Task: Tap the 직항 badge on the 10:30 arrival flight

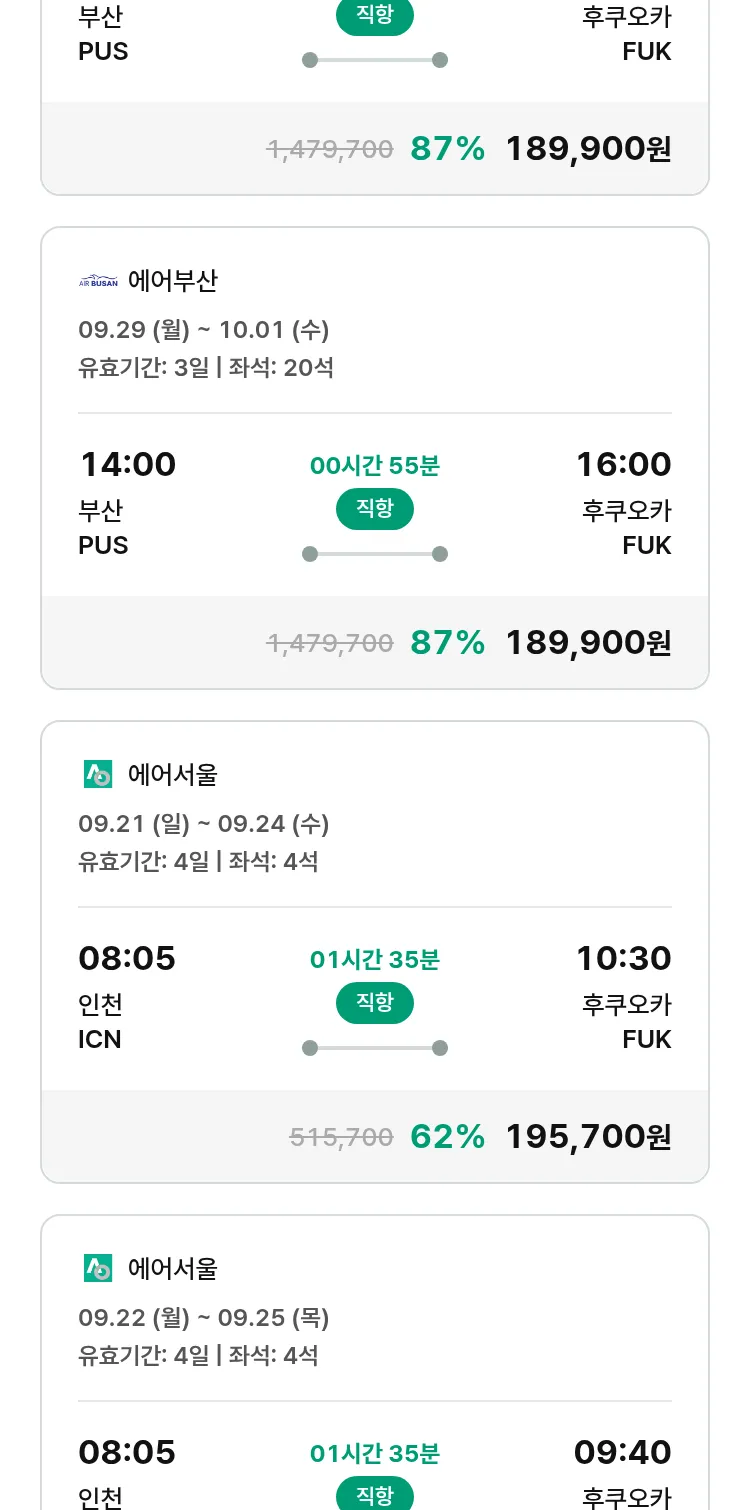Action: pyautogui.click(x=375, y=1003)
